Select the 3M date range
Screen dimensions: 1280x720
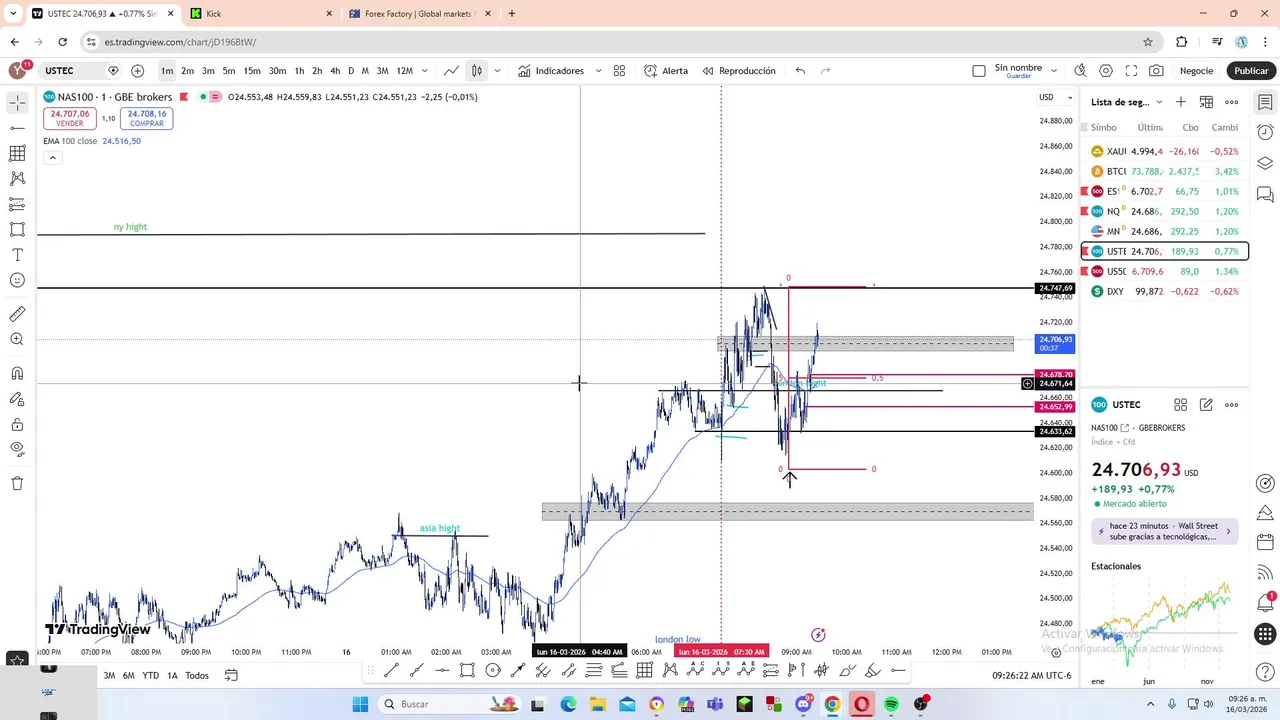pos(109,676)
